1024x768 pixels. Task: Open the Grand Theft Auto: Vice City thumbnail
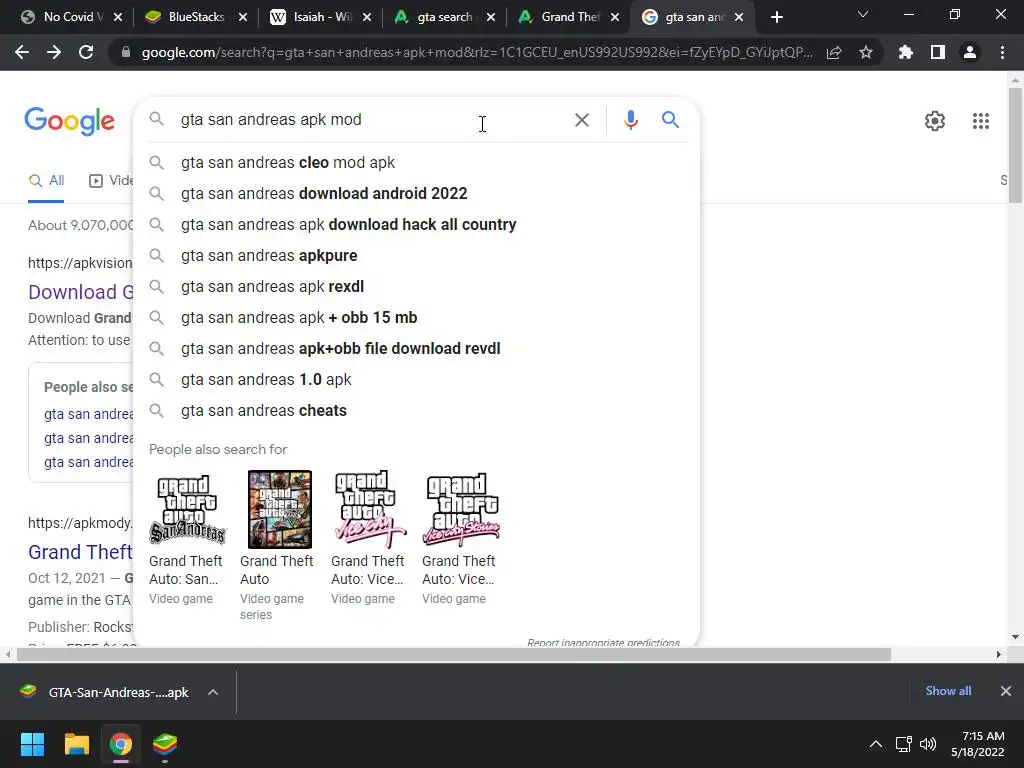coord(370,509)
